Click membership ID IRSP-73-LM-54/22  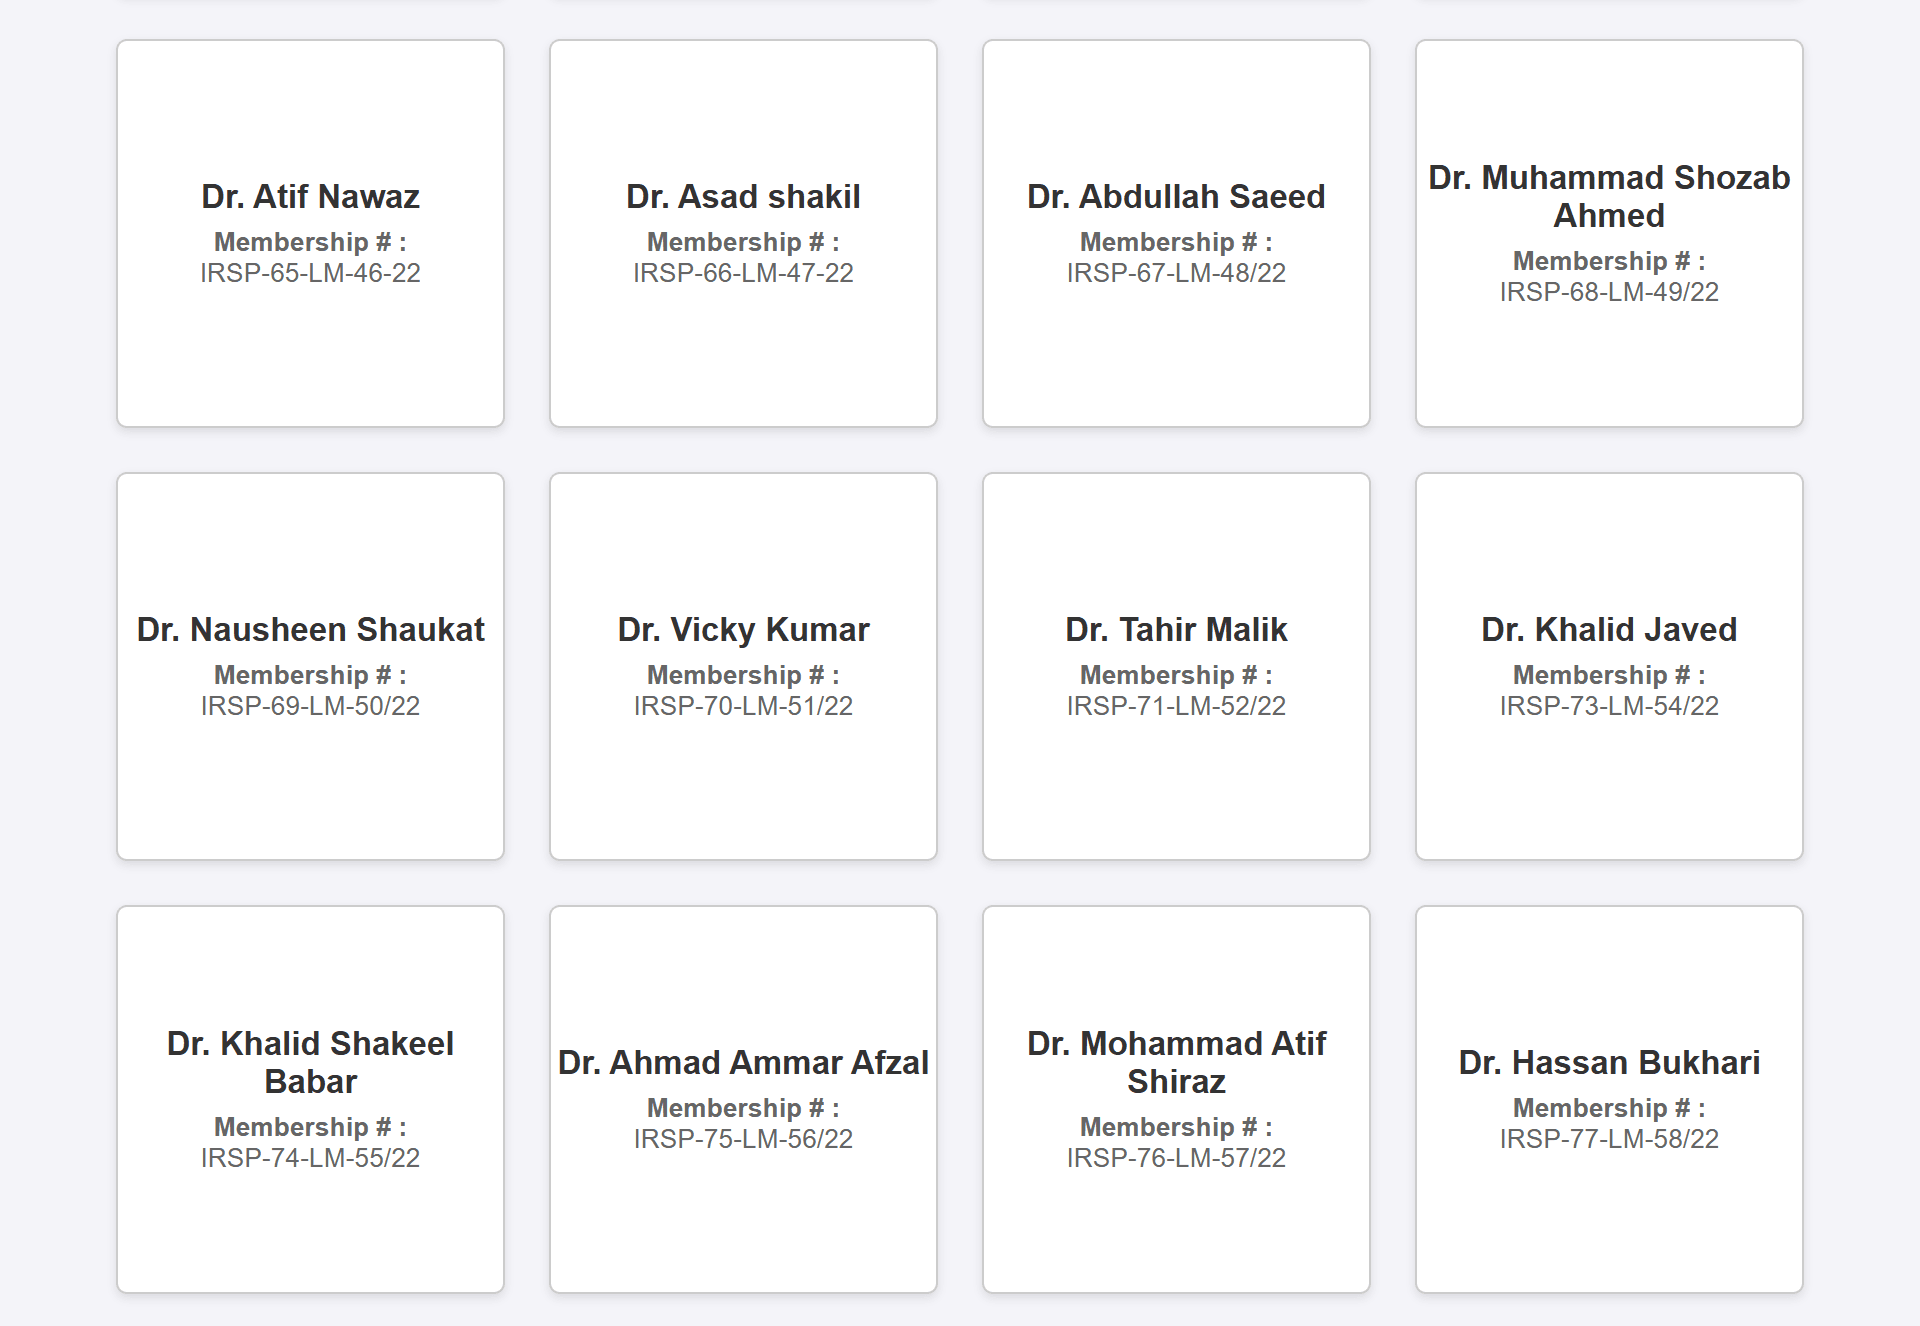point(1609,706)
